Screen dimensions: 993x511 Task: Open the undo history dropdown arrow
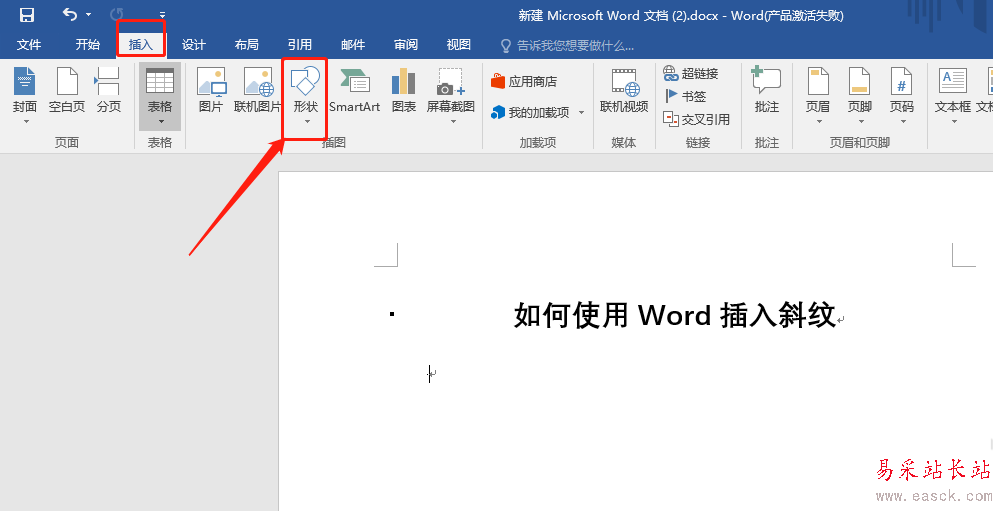[x=89, y=15]
